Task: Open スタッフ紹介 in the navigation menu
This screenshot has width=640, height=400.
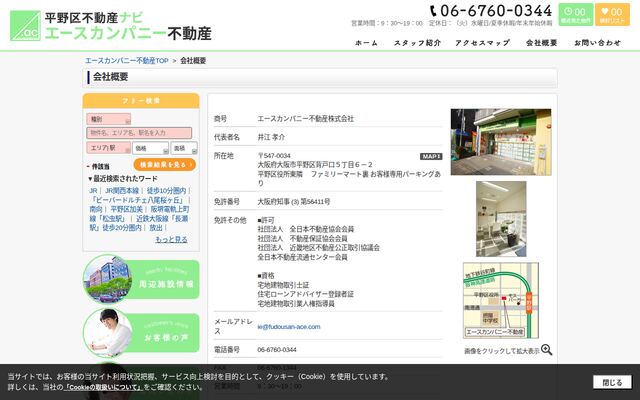Action: (417, 43)
